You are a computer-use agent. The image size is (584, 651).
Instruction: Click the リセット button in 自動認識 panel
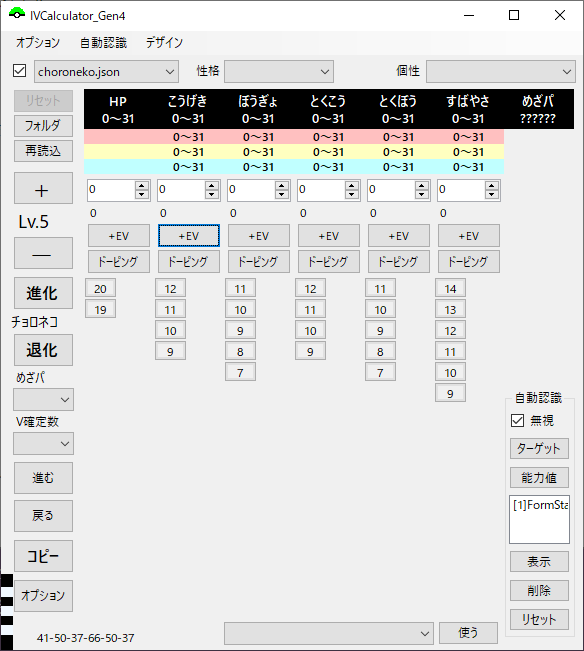point(539,619)
